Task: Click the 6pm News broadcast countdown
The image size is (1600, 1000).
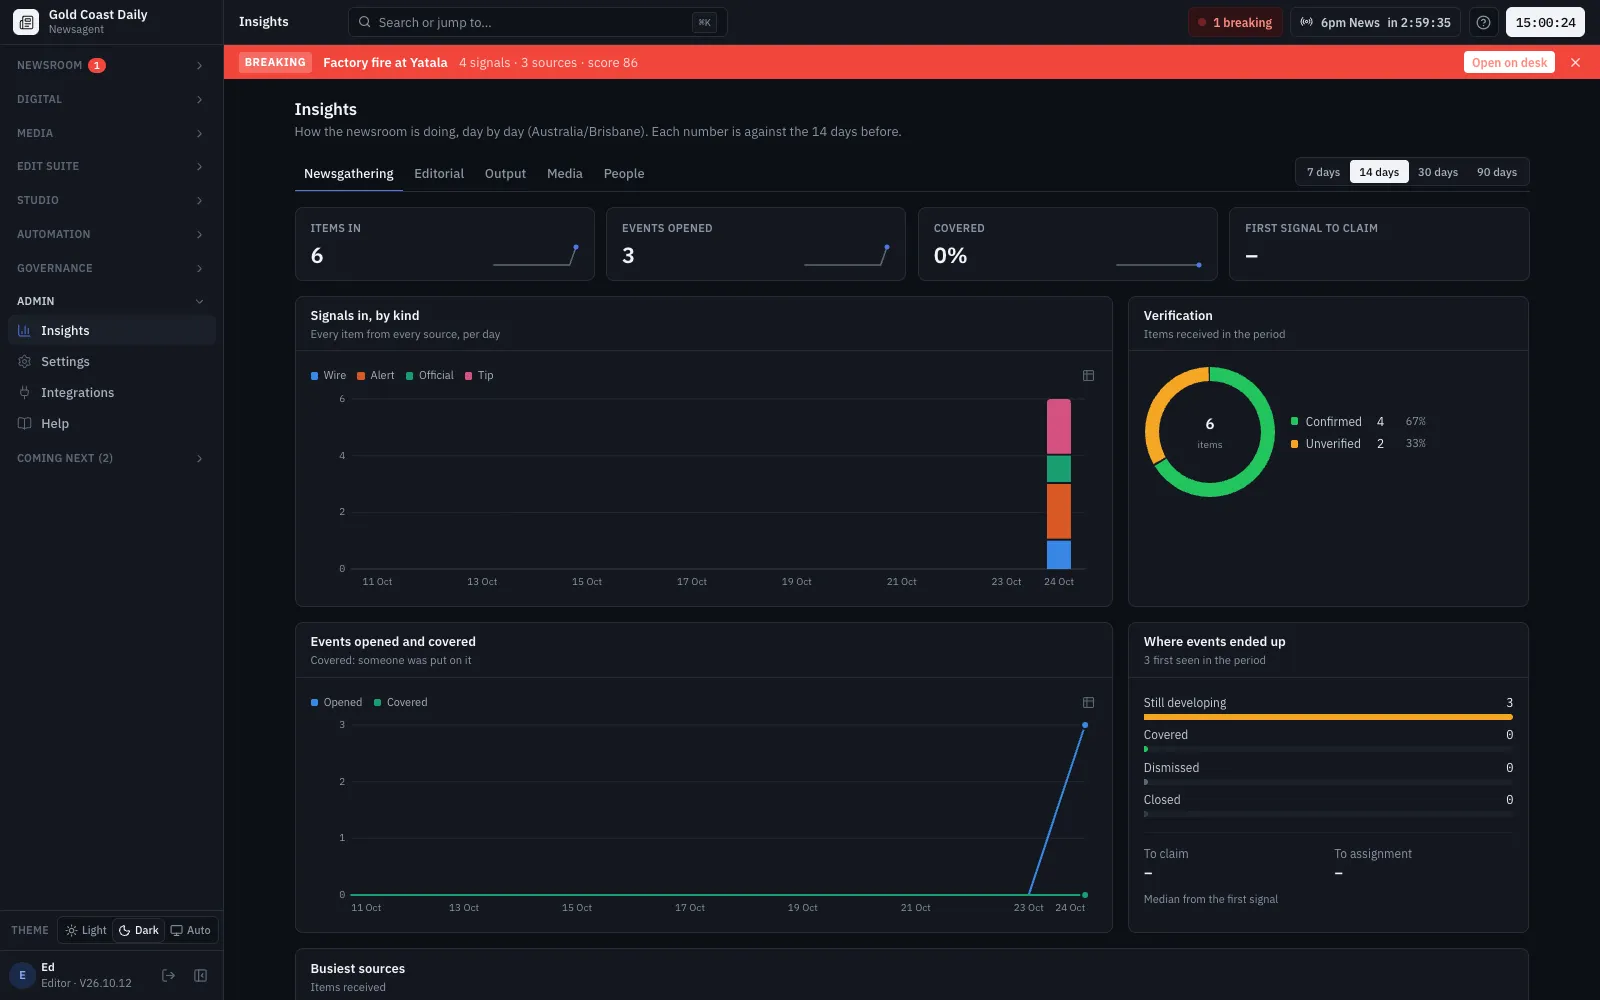Action: (x=1375, y=22)
